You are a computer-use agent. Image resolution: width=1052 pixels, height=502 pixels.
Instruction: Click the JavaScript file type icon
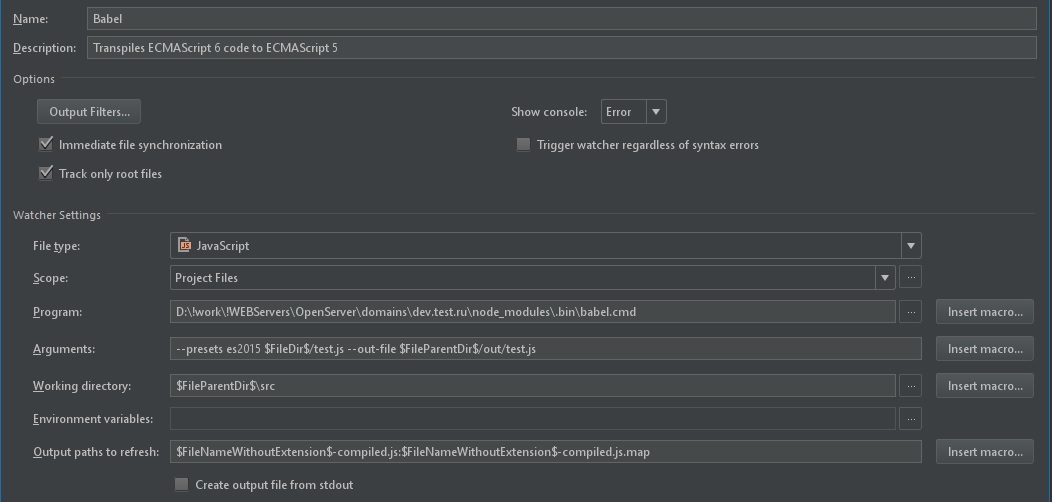184,245
